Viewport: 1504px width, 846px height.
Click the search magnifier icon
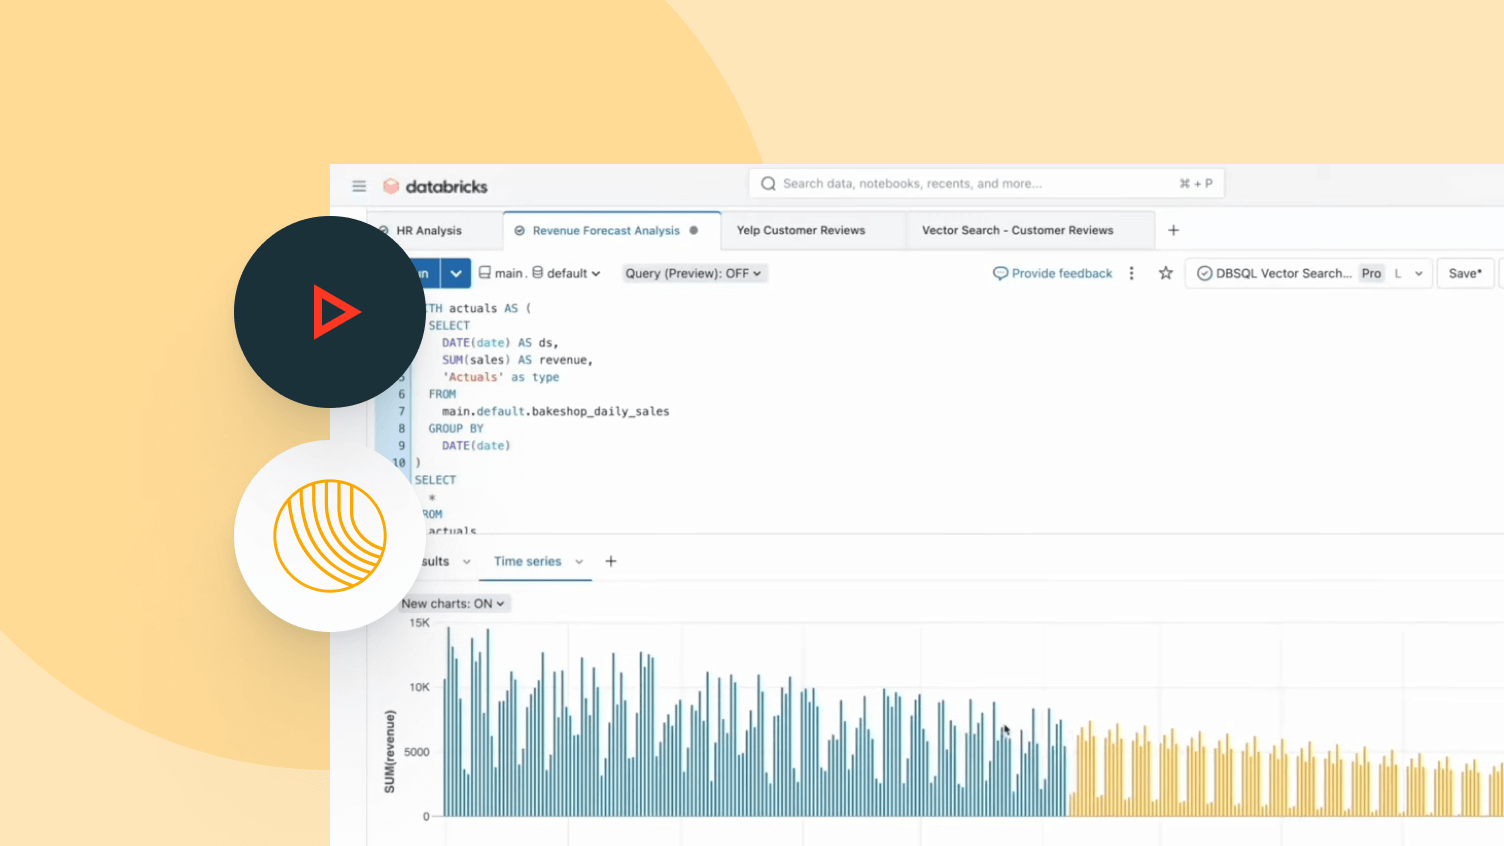pyautogui.click(x=768, y=184)
